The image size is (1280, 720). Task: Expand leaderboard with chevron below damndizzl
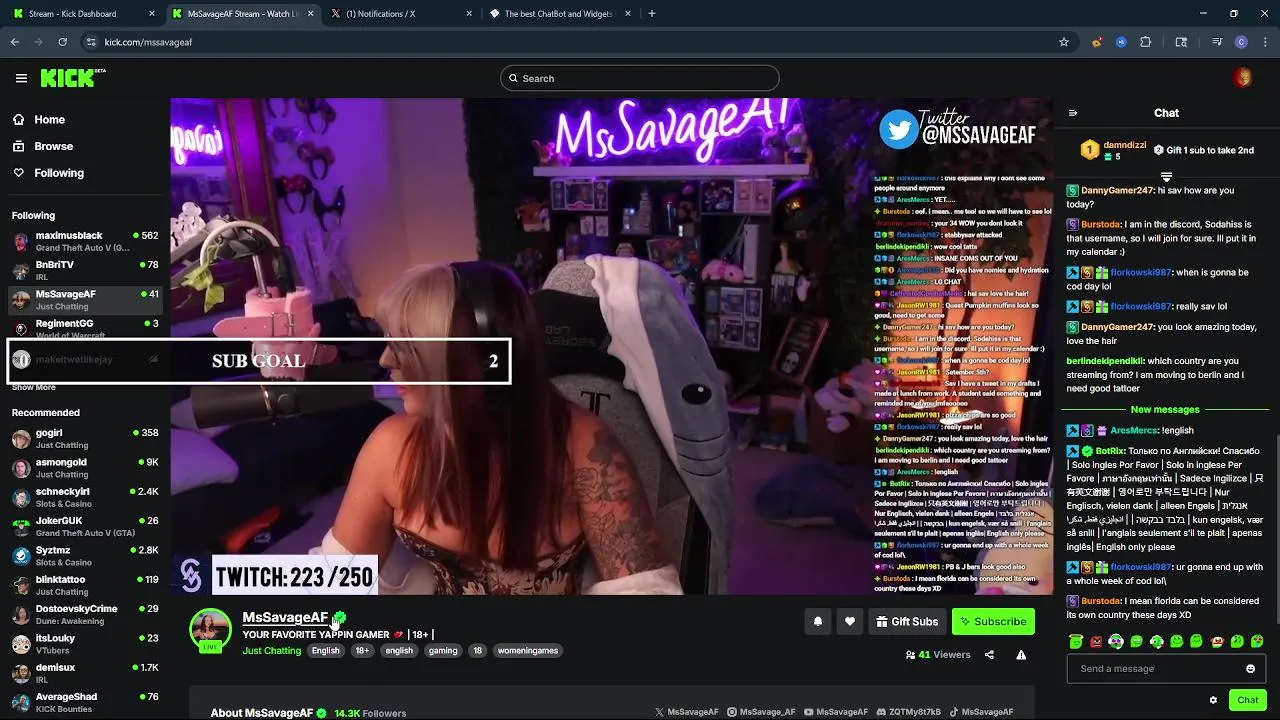[1166, 177]
